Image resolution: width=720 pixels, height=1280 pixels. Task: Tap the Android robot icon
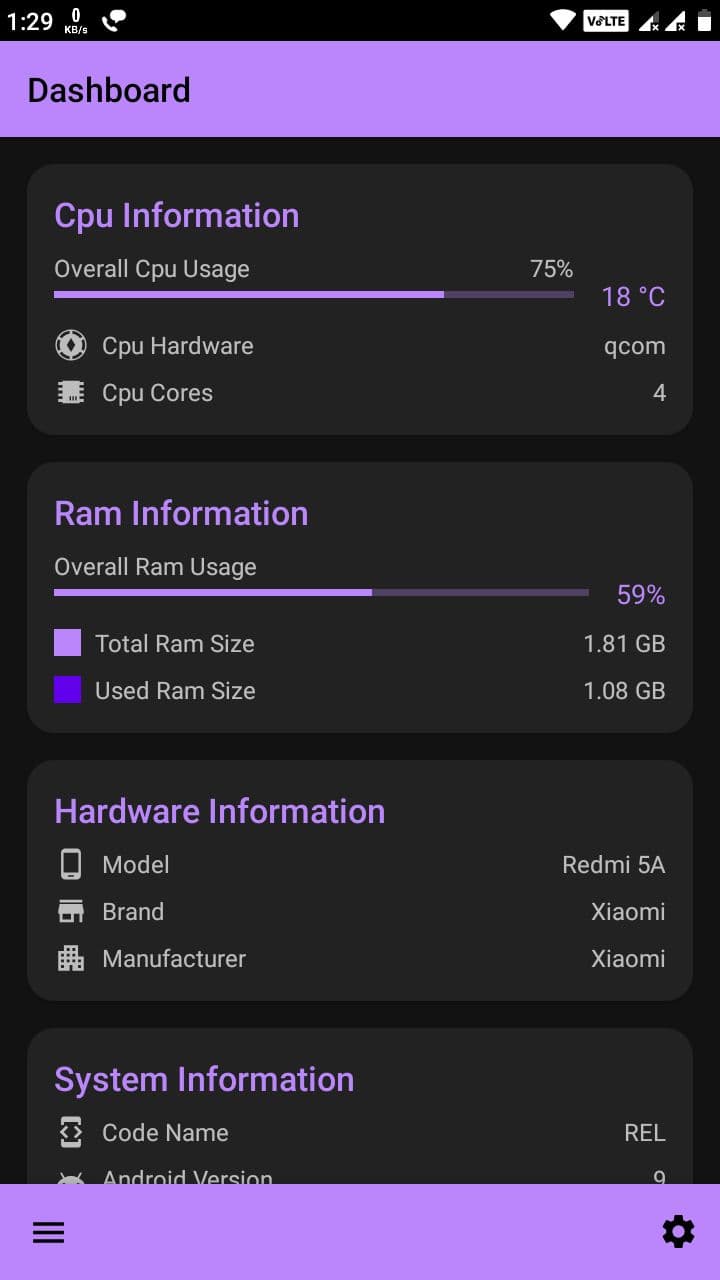[x=70, y=1179]
